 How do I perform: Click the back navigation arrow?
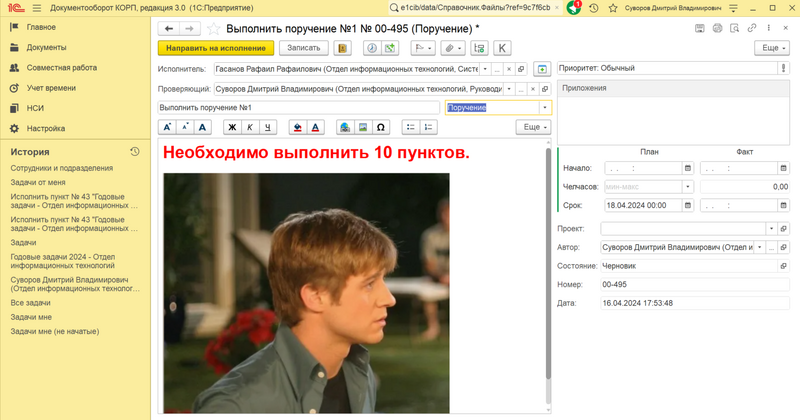pos(169,29)
